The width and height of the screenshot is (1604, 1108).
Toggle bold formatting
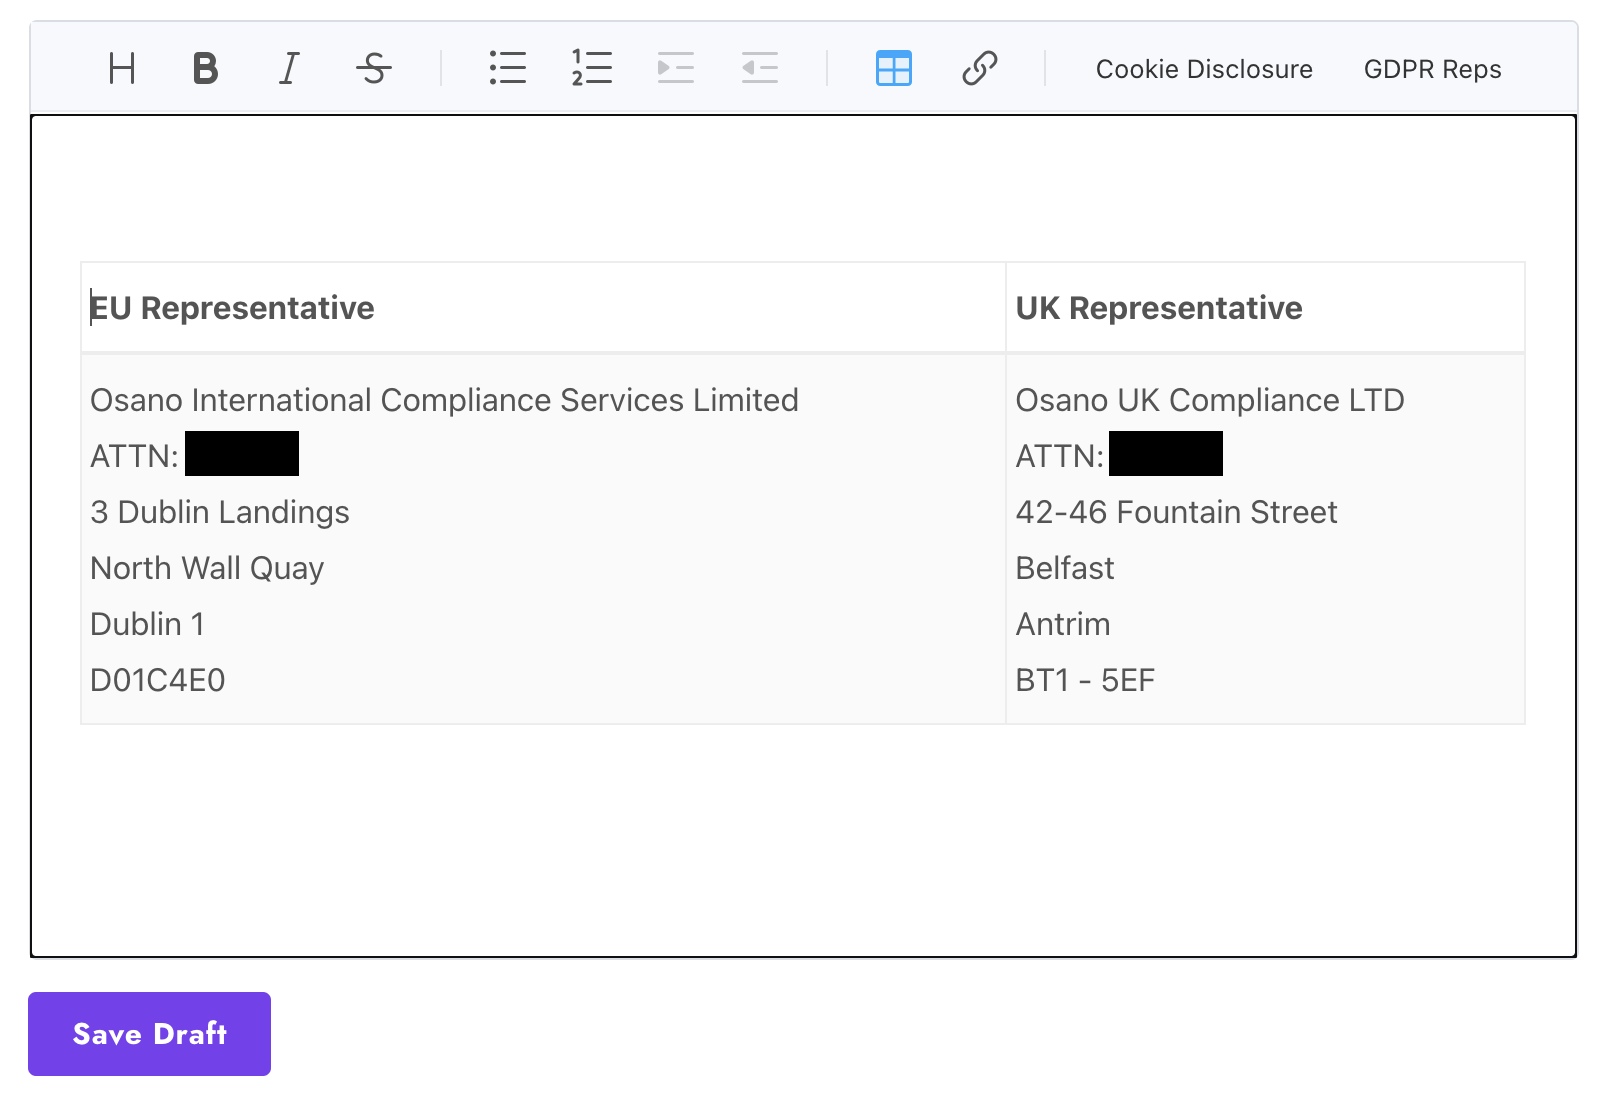click(205, 69)
